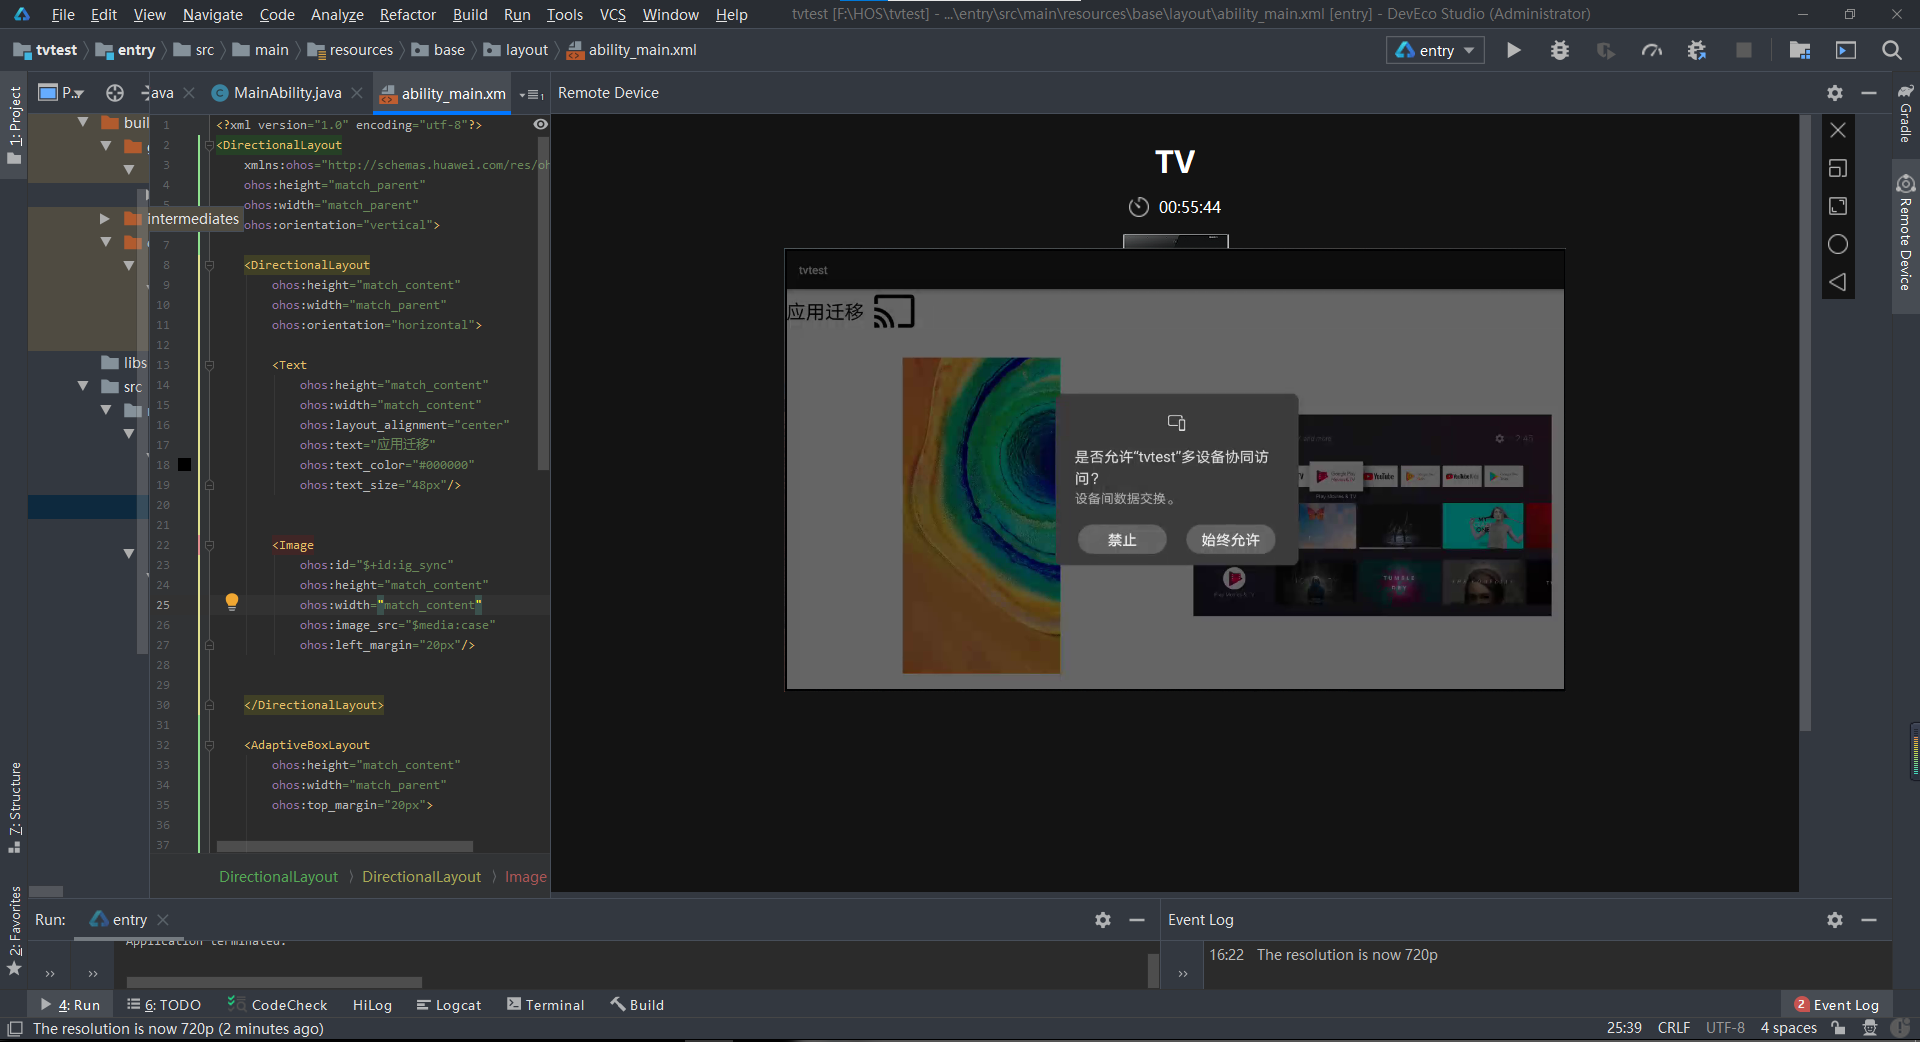This screenshot has width=1920, height=1042.
Task: Click the stop run icon
Action: (1744, 50)
